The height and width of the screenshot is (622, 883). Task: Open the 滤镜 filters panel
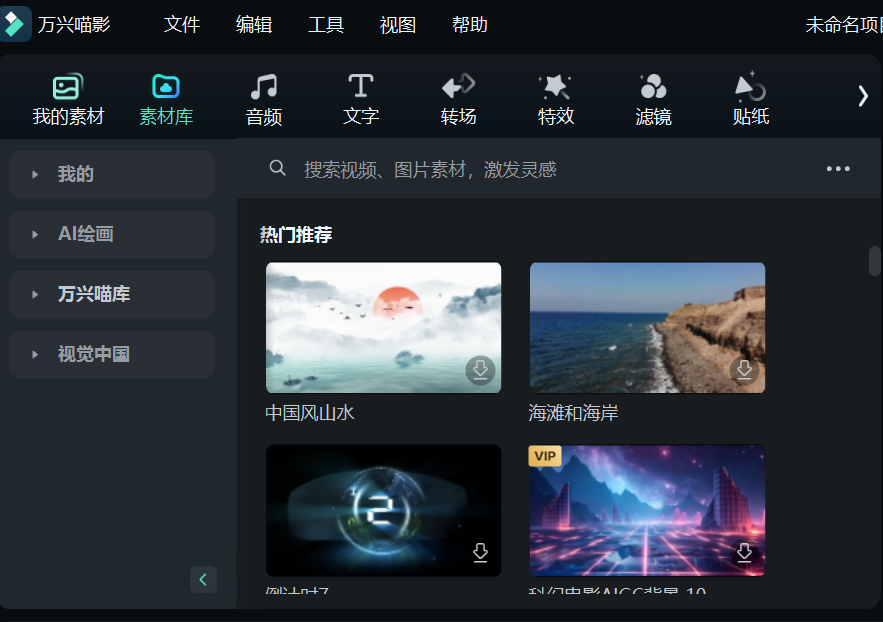tap(653, 97)
